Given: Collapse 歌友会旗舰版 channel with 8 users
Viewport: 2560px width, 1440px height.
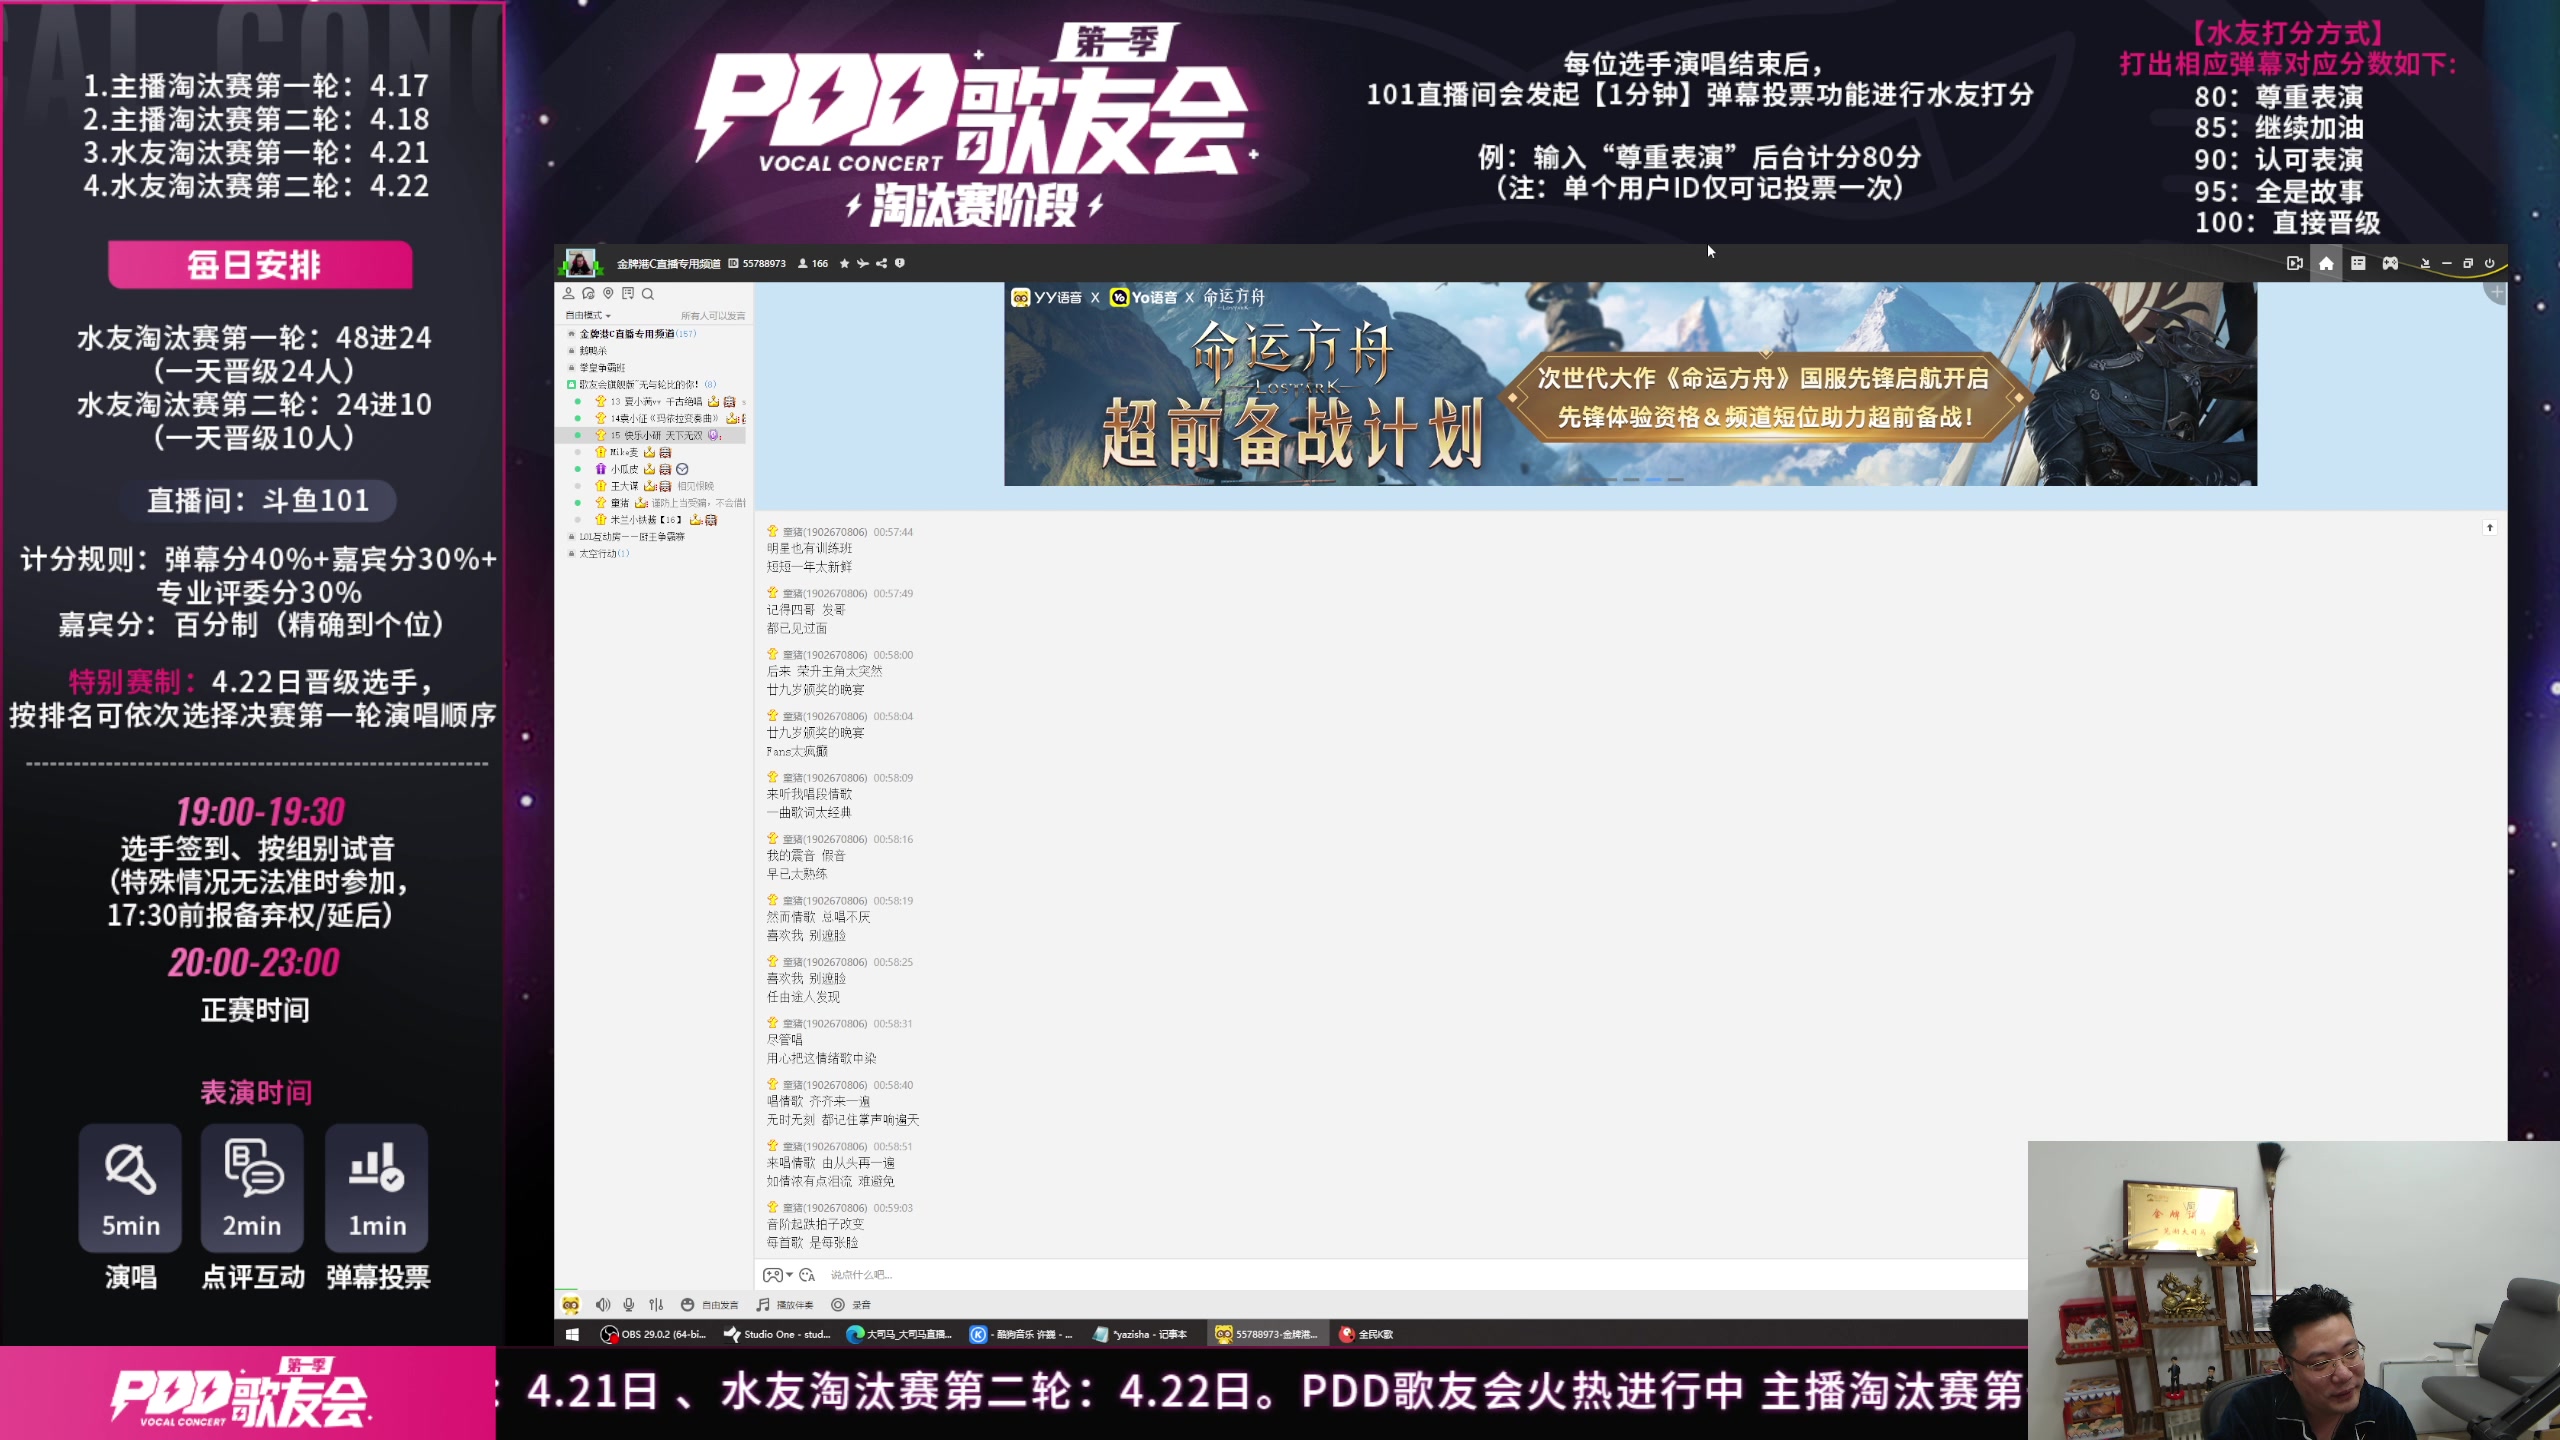Looking at the screenshot, I should coord(642,385).
